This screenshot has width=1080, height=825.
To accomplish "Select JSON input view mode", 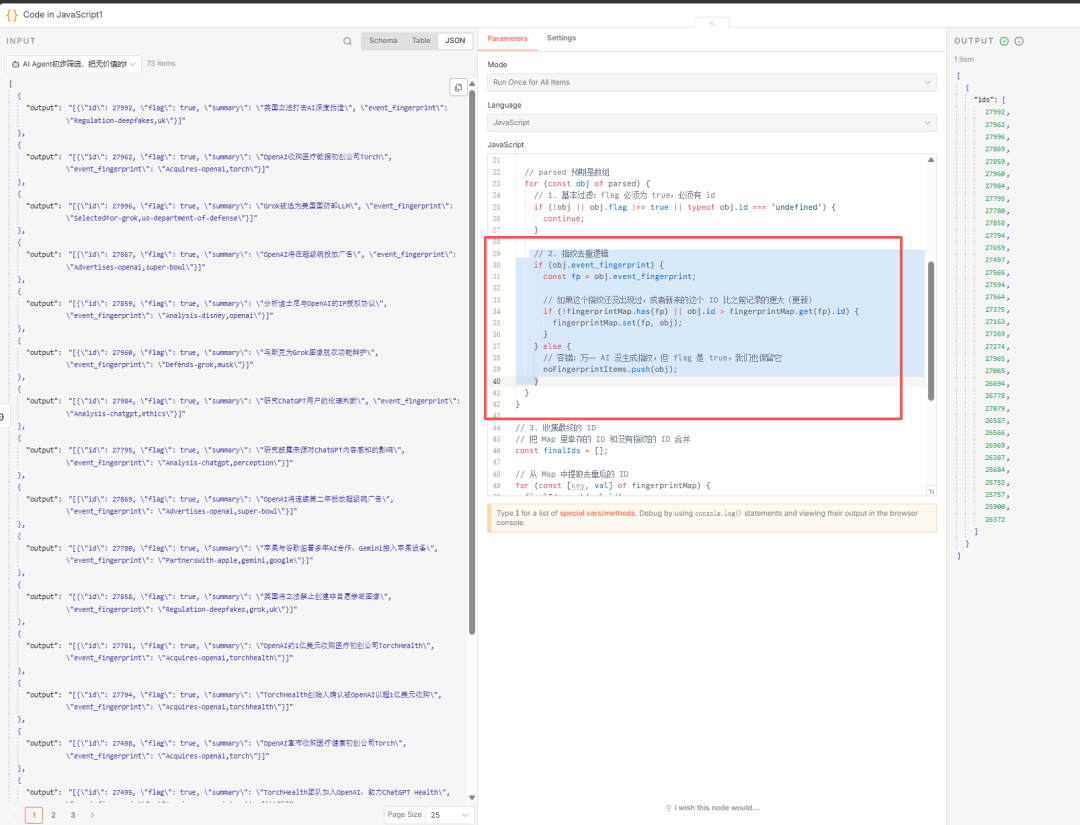I will pos(454,41).
